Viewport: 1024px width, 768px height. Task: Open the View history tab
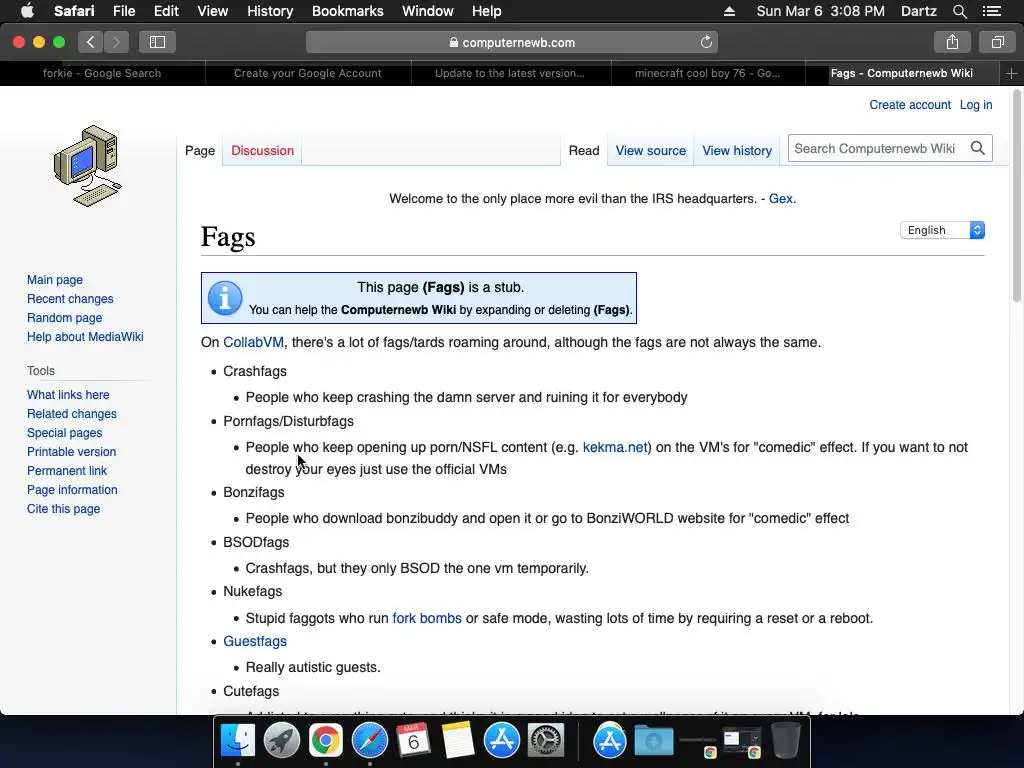click(737, 151)
